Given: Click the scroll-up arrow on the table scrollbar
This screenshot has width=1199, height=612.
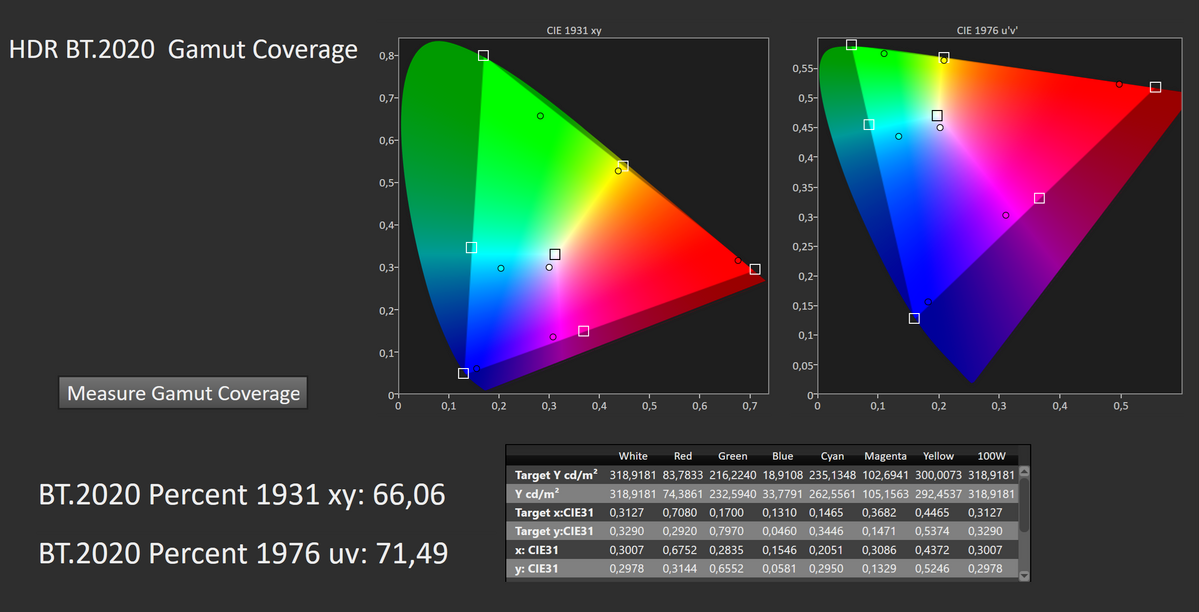Looking at the screenshot, I should (x=1024, y=472).
